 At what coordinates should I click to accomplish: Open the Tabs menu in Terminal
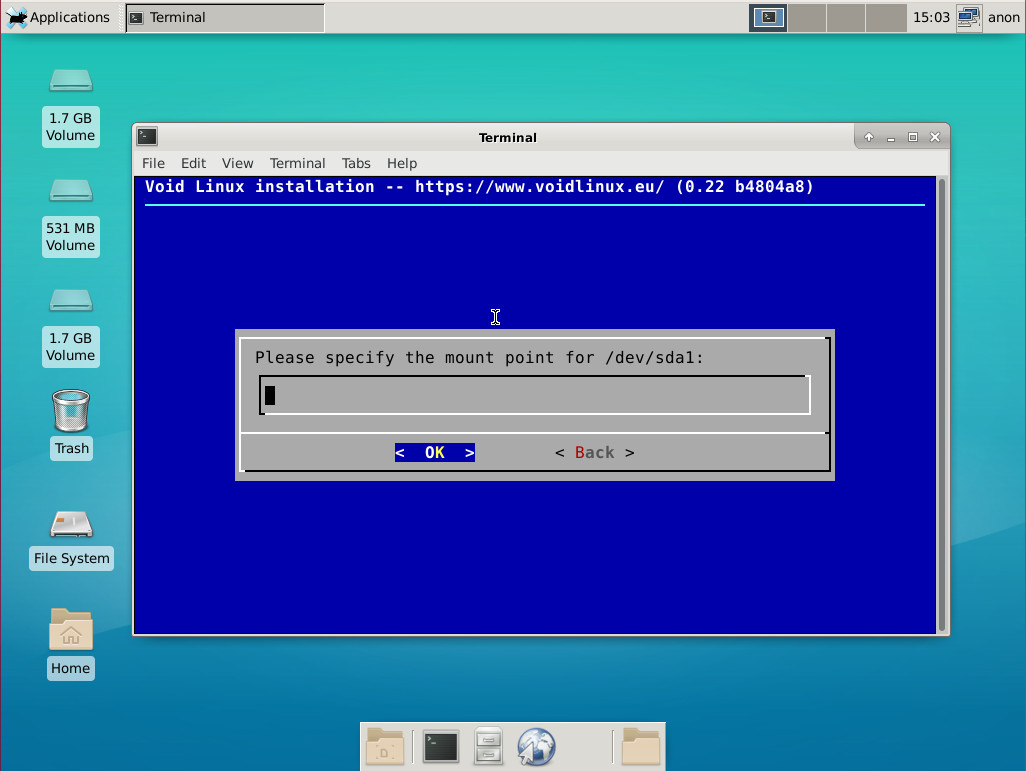tap(356, 163)
